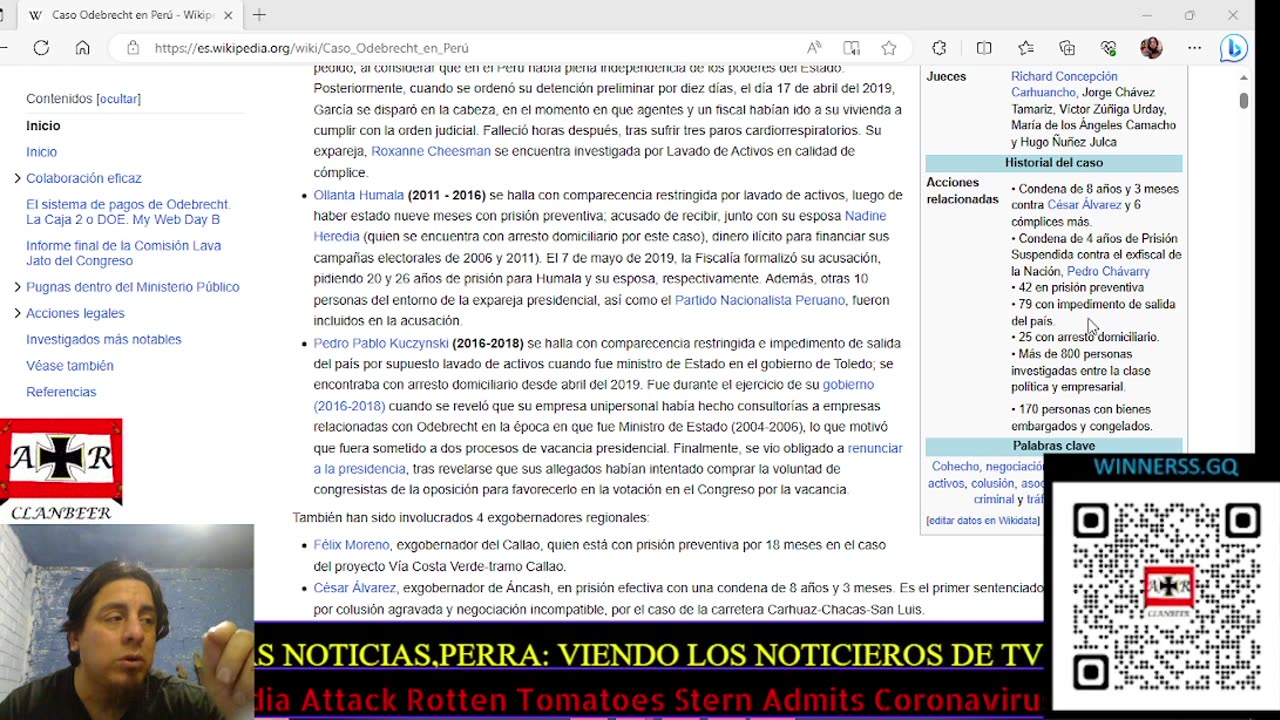Click scrollbar up arrow
This screenshot has height=720, width=1280.
(1244, 77)
